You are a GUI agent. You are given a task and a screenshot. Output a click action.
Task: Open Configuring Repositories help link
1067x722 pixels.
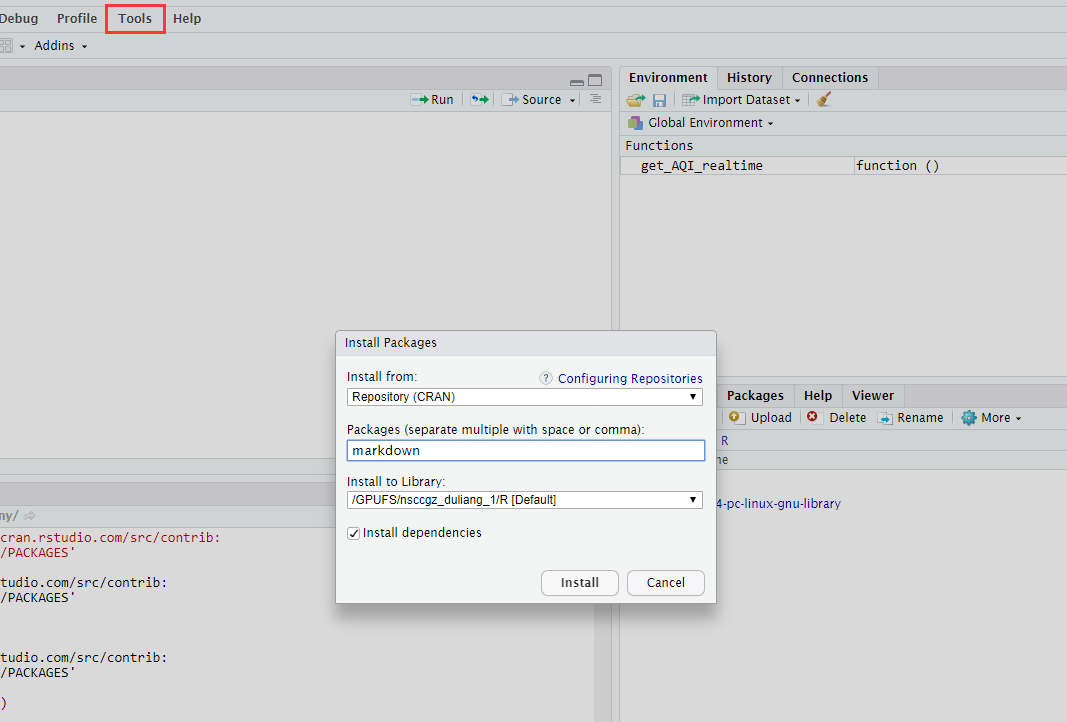(x=630, y=378)
